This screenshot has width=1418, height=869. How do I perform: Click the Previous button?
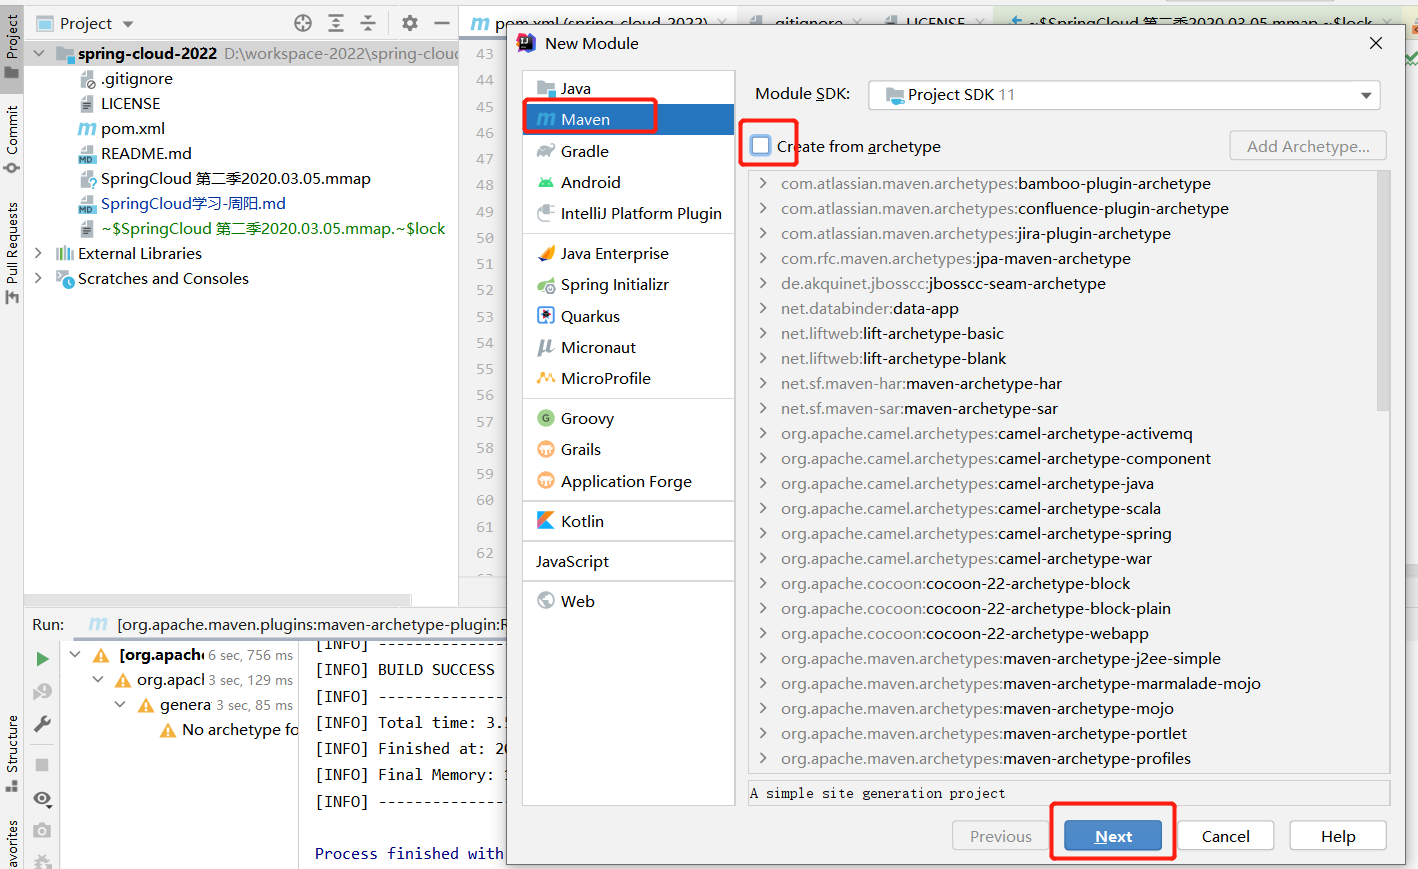[1000, 836]
